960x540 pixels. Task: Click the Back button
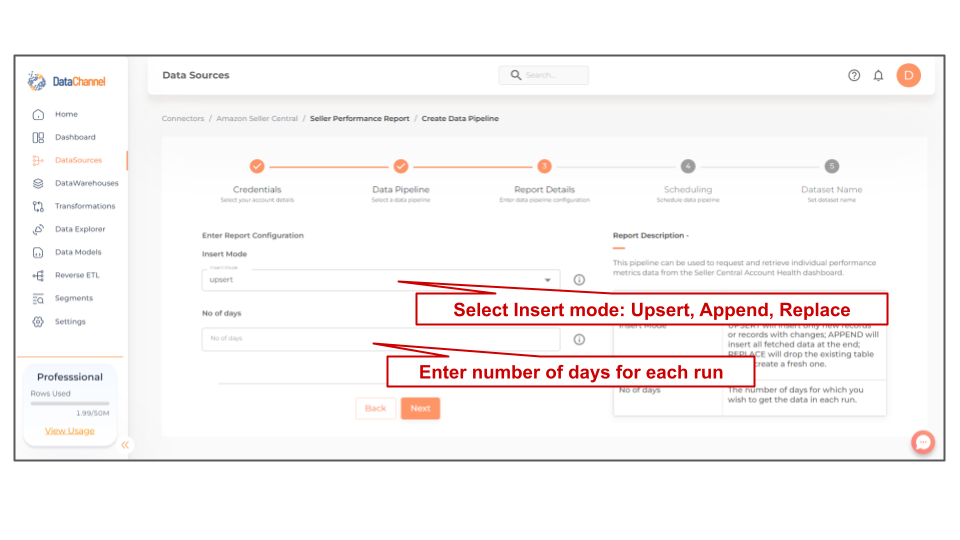pyautogui.click(x=375, y=408)
